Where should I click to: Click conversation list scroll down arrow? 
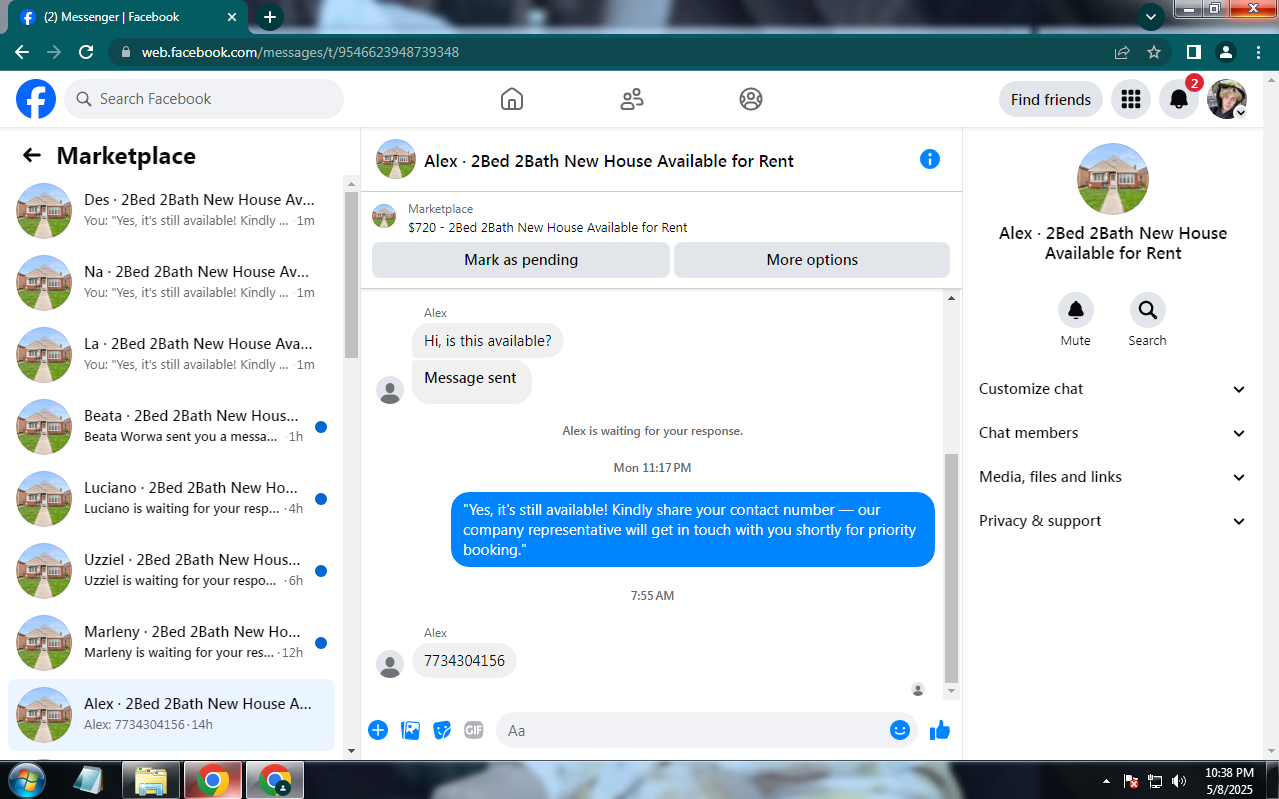pyautogui.click(x=351, y=750)
